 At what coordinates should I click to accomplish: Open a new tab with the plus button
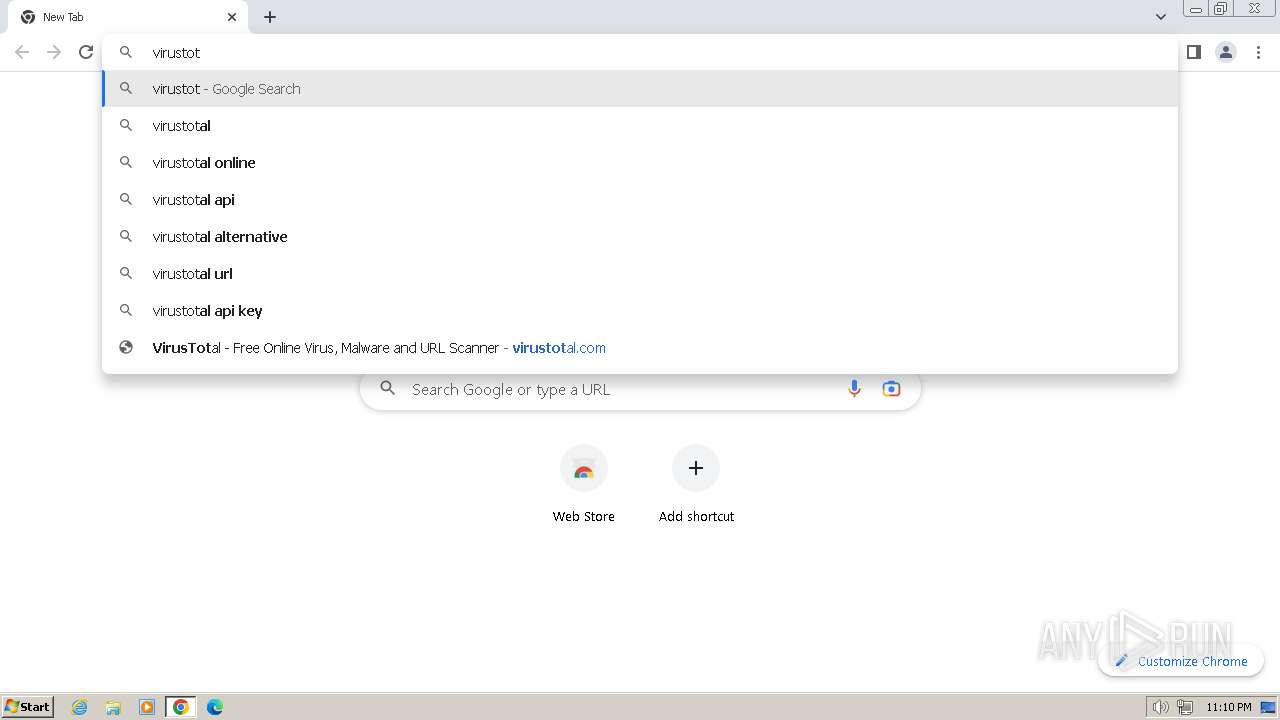pos(270,17)
